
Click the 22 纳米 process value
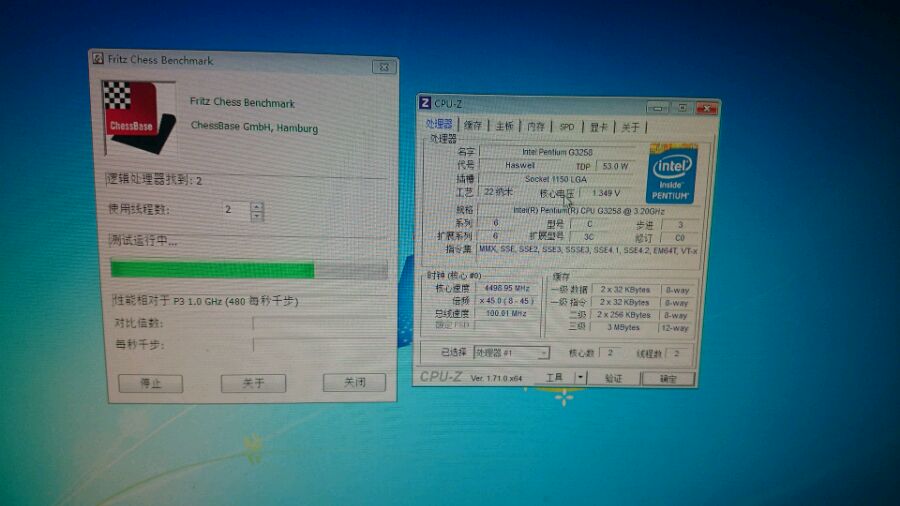[498, 192]
